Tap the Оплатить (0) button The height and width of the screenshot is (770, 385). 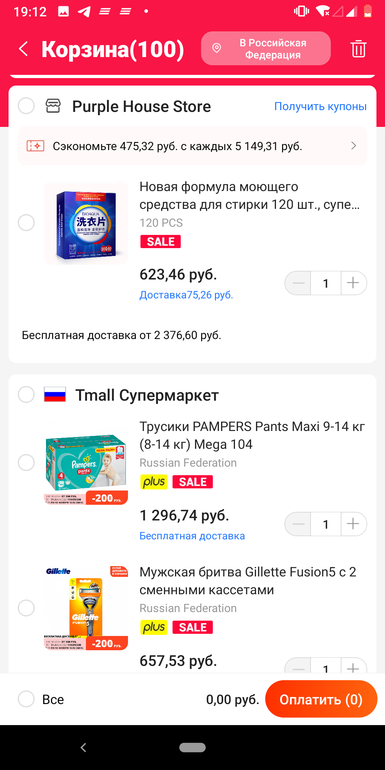click(321, 699)
